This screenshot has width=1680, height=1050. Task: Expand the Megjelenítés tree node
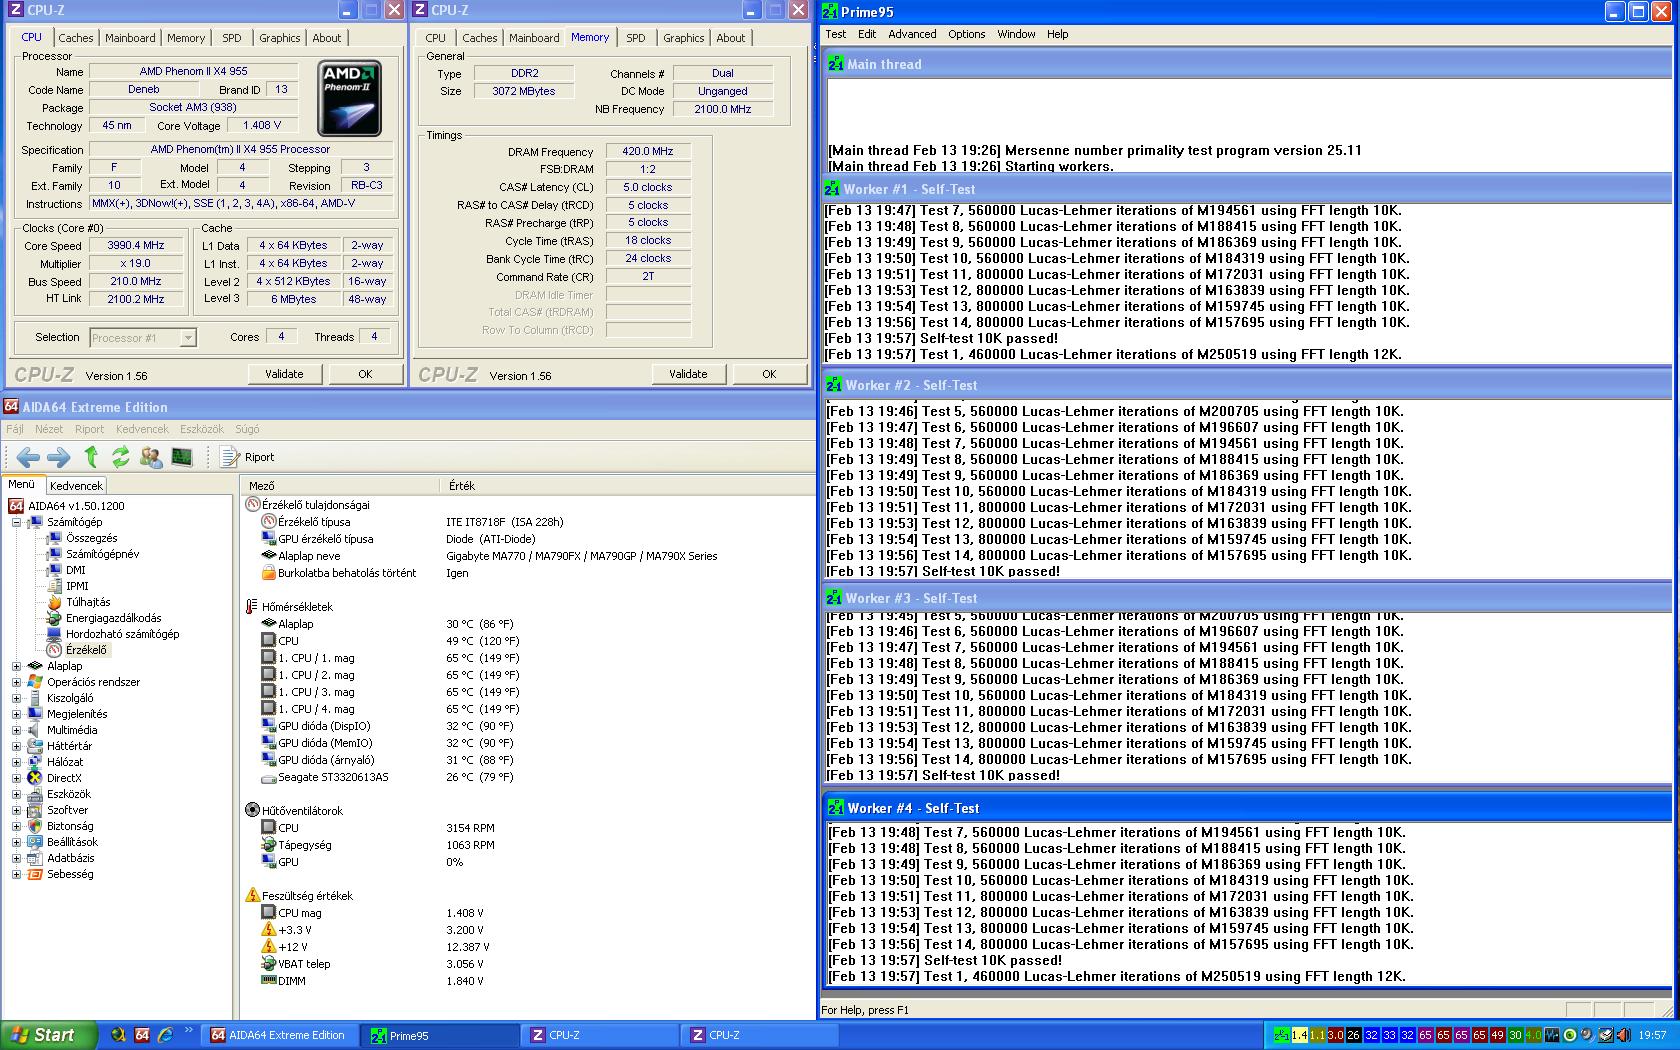click(16, 714)
